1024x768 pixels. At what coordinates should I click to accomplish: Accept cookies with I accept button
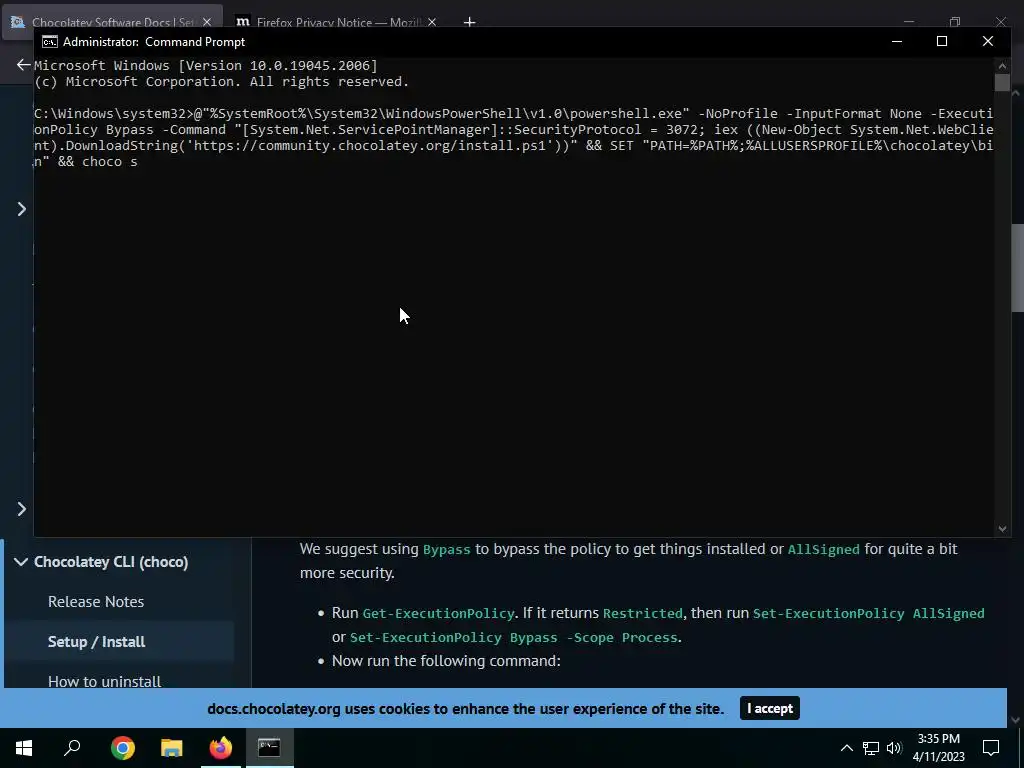coord(769,709)
